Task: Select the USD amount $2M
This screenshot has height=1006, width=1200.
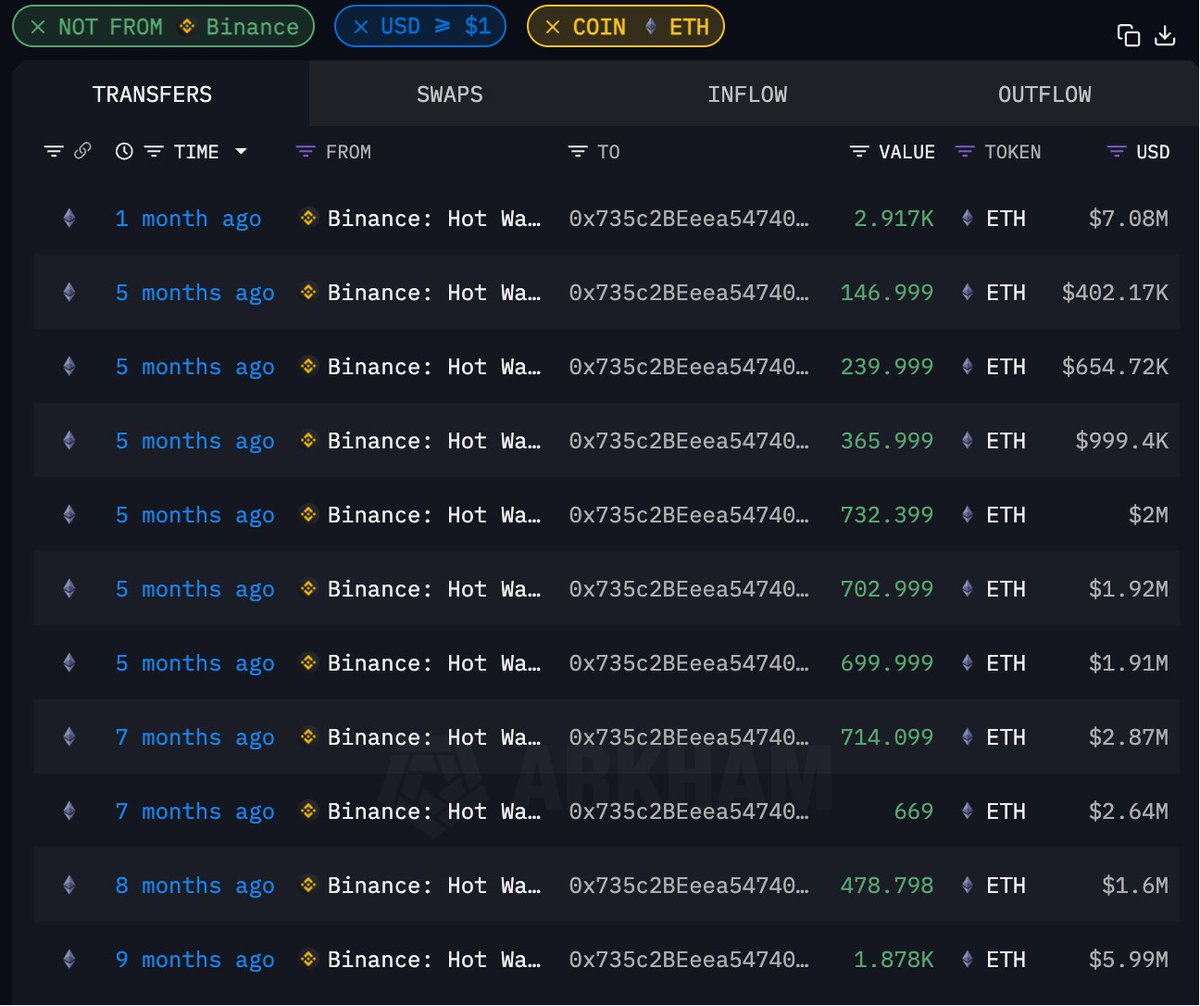Action: coord(1148,514)
